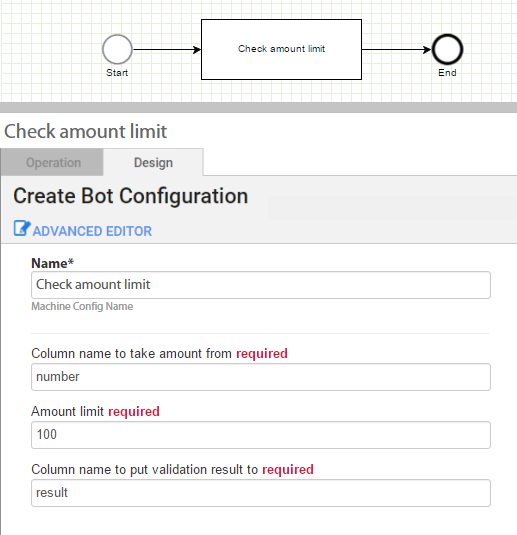Viewport: 517px width, 535px height.
Task: Click the column name to take amount field
Action: click(261, 377)
